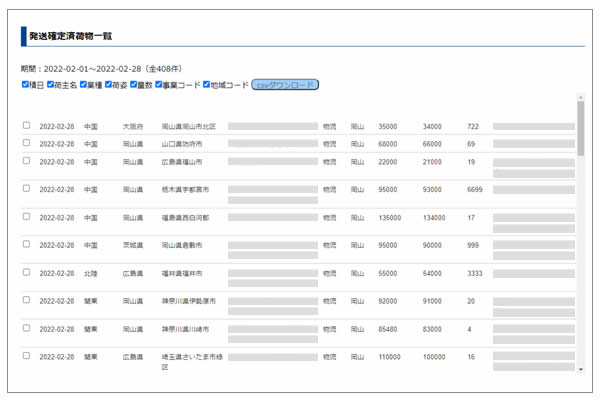600x400 pixels.
Task: Select the 神奈川県川崎市 row checkbox
Action: [27, 327]
